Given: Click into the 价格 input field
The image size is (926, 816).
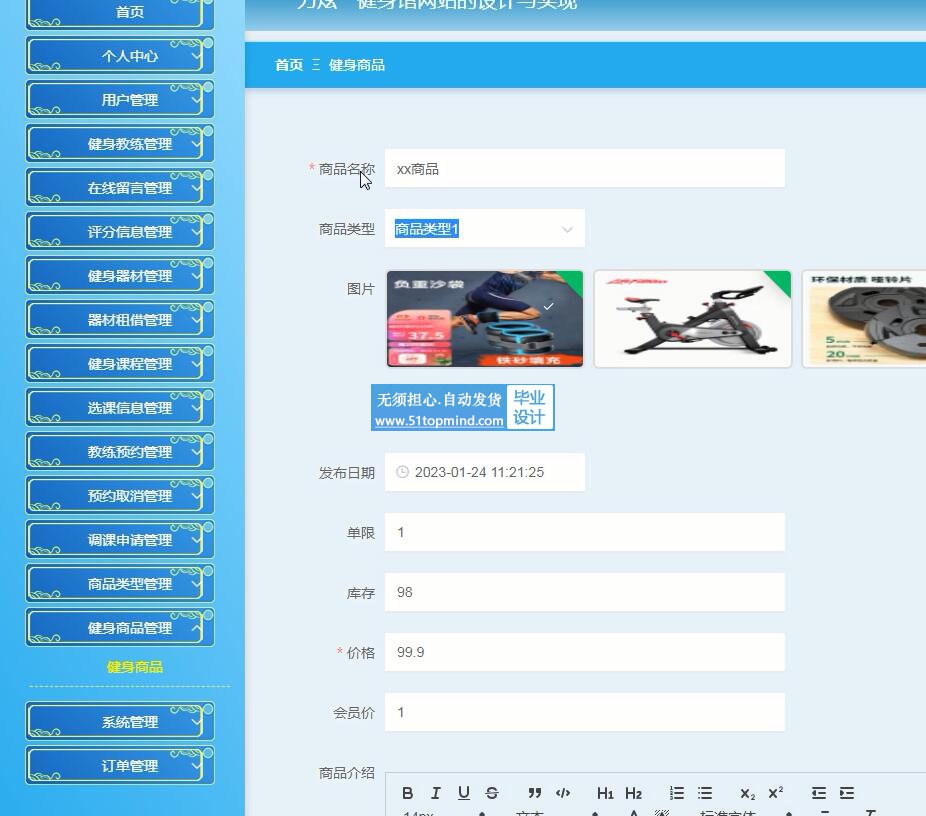Looking at the screenshot, I should tap(584, 652).
